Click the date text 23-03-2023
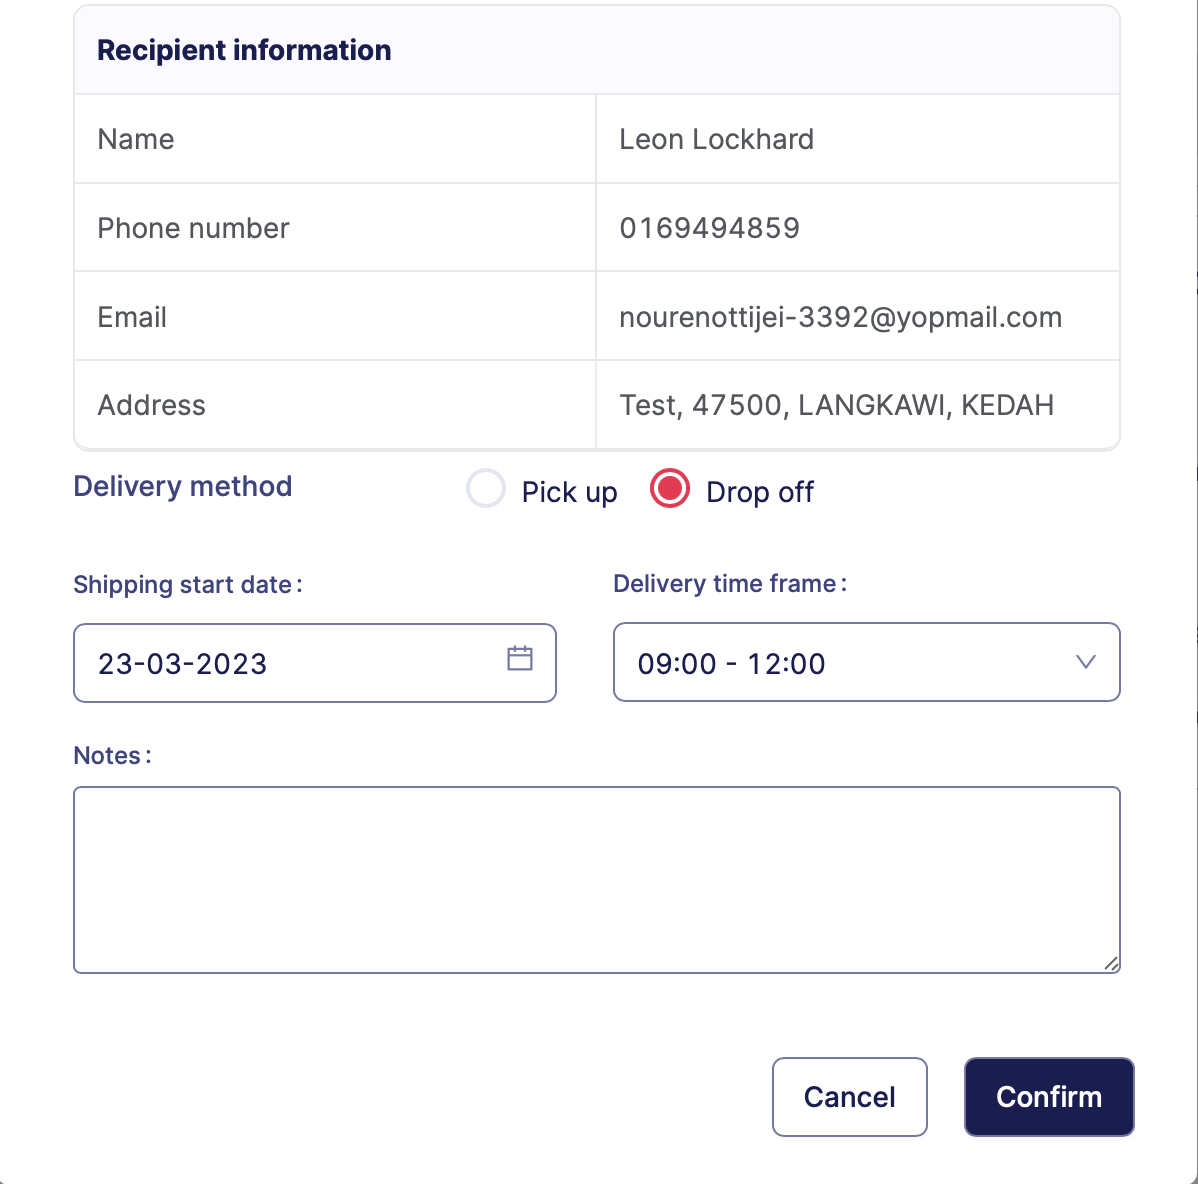1198x1184 pixels. 183,664
